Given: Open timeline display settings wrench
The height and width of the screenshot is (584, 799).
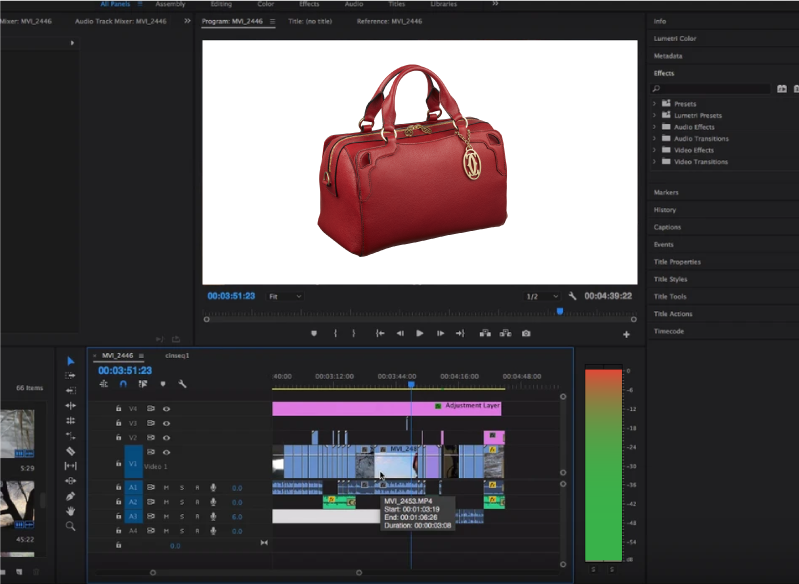Looking at the screenshot, I should point(182,384).
